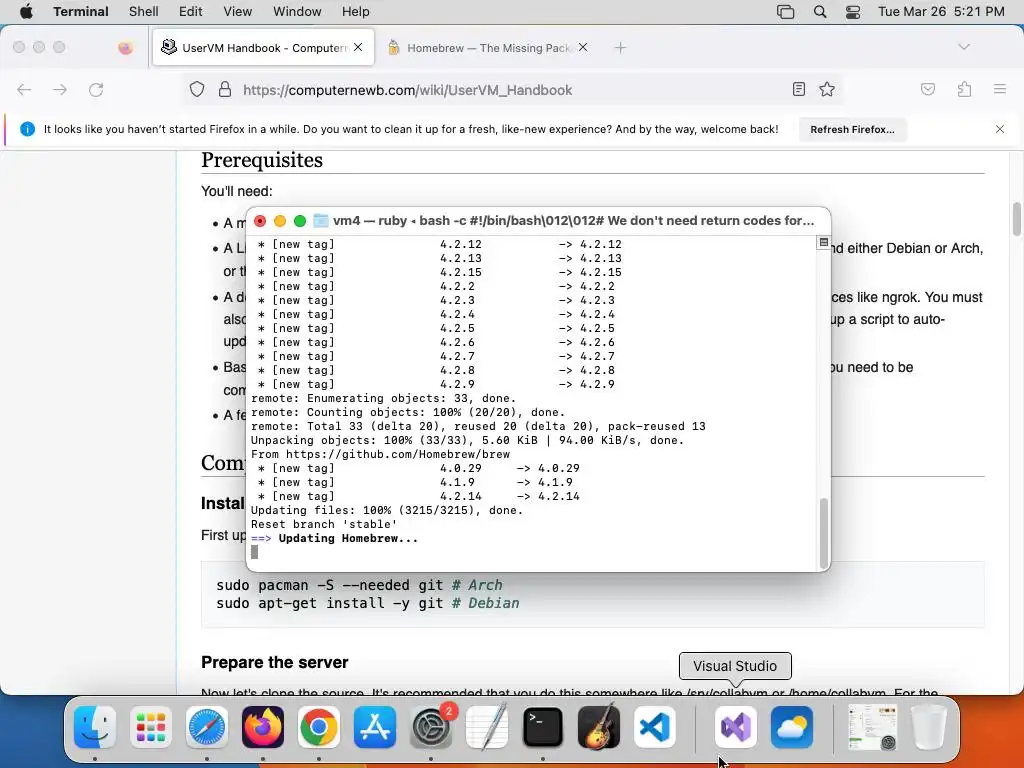Open Stage Manager menu bar icon

[x=786, y=12]
